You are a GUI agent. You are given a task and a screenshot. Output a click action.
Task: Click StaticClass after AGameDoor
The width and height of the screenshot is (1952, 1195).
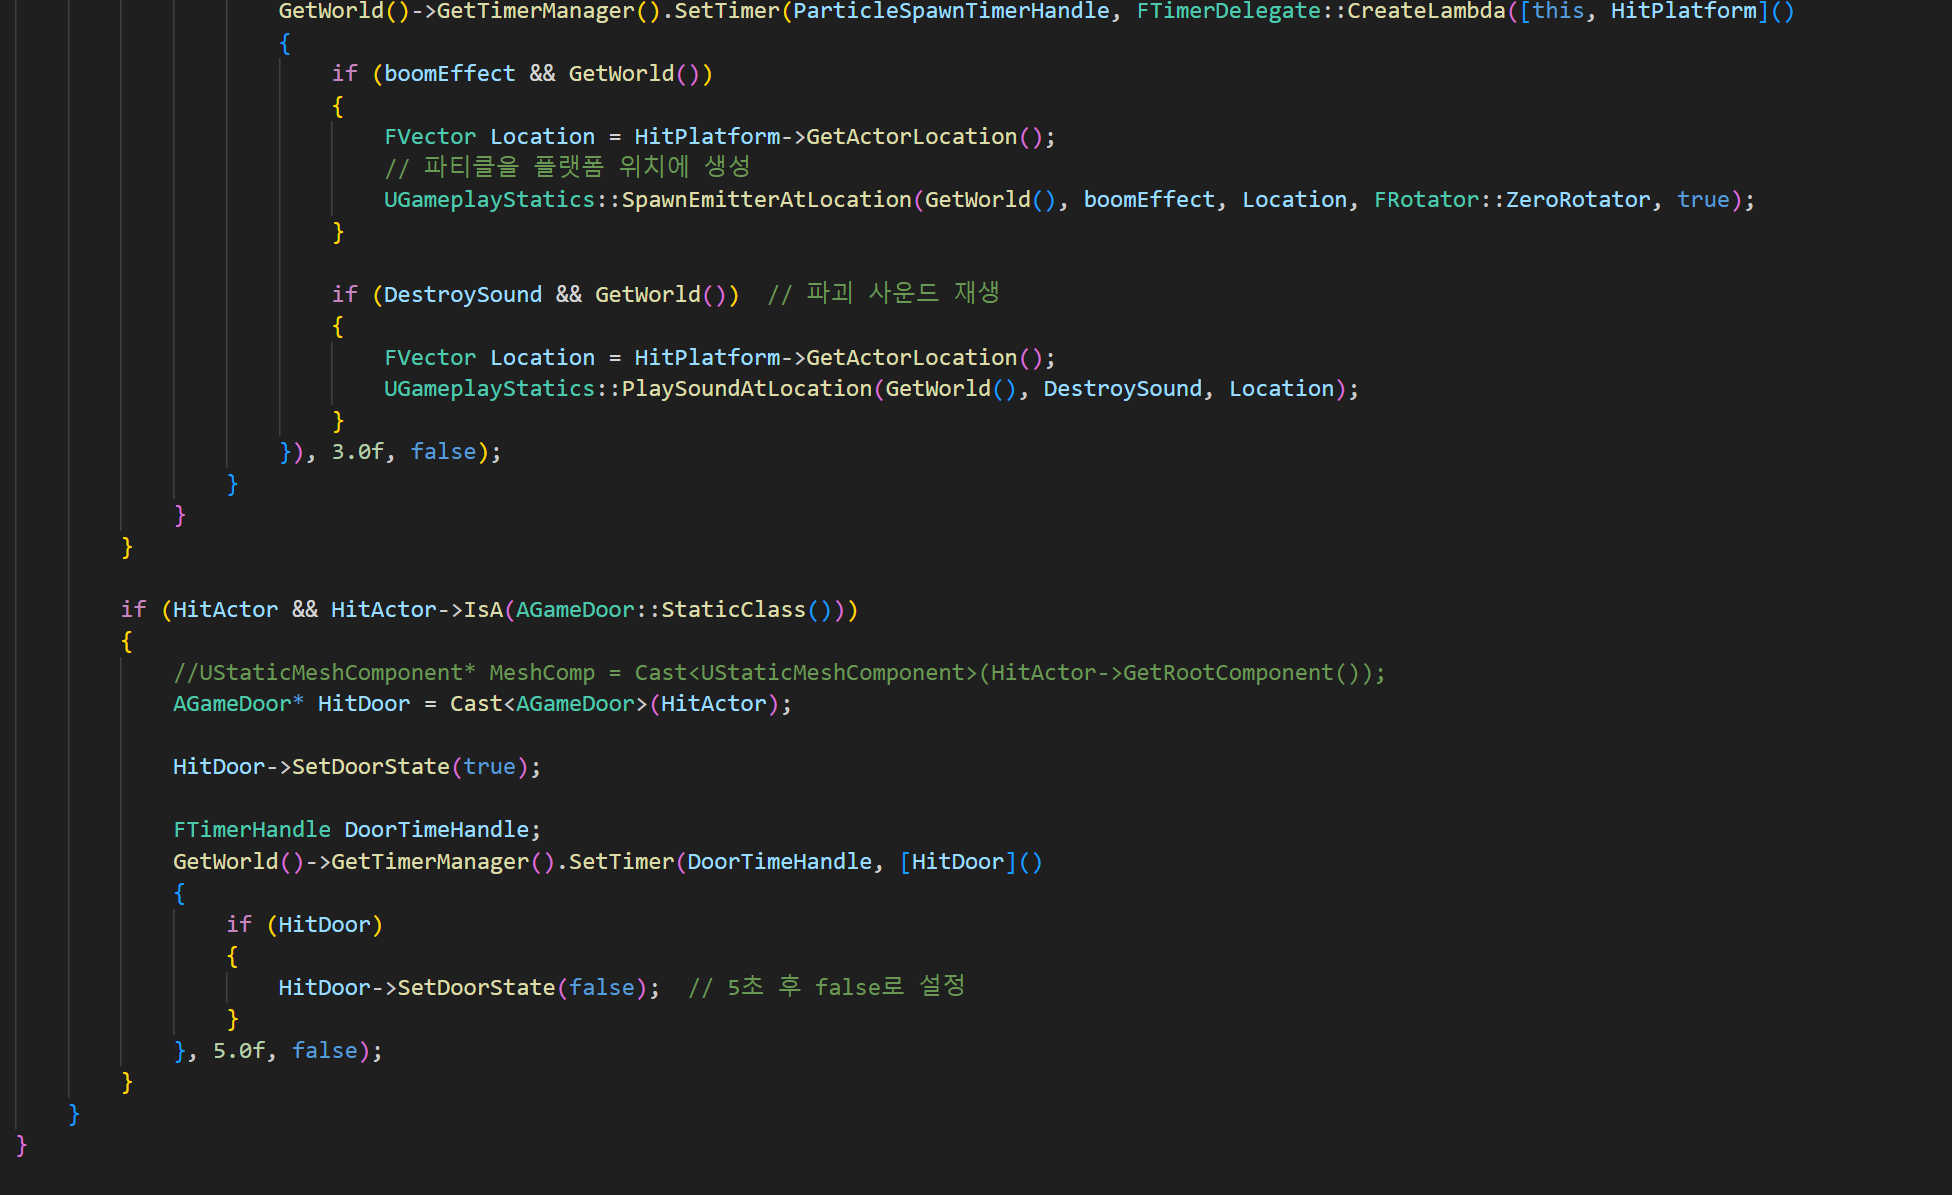[733, 609]
